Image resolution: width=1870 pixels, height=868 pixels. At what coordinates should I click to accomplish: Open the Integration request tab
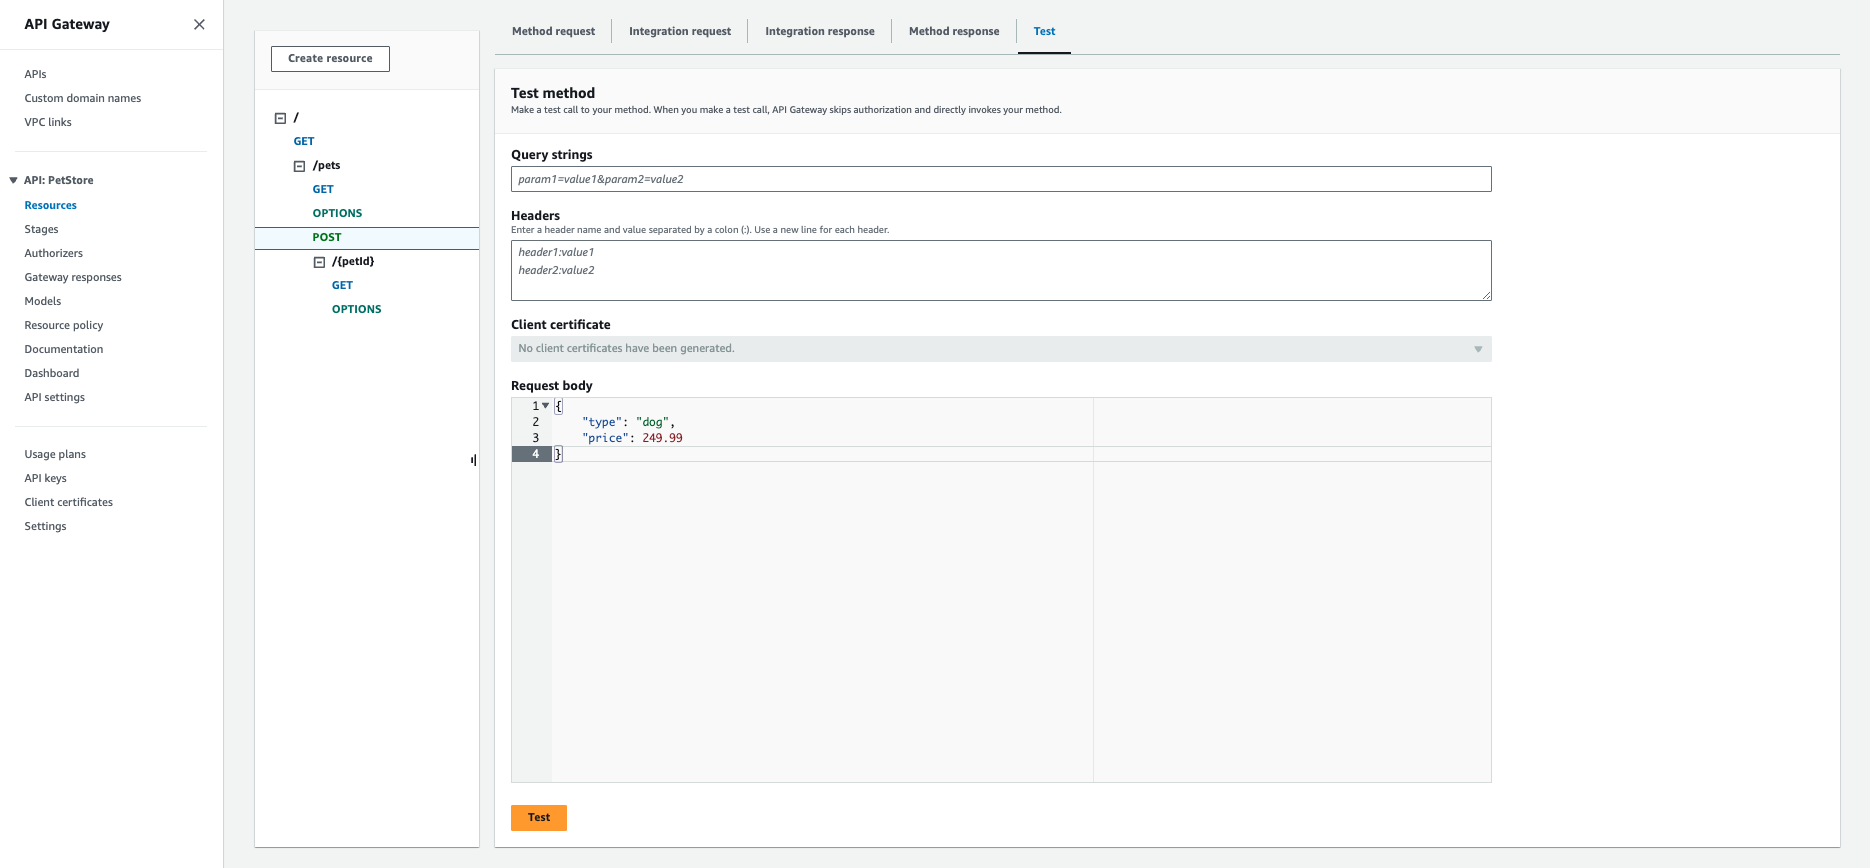tap(679, 32)
